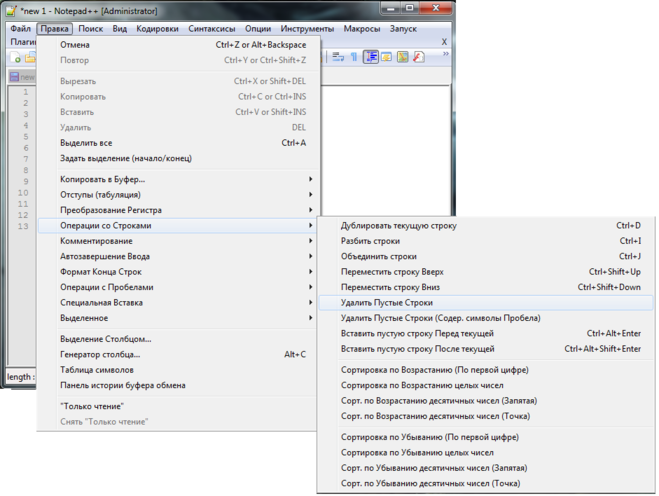Click the Notepad++ icon in the title bar
This screenshot has height=496, width=659.
[x=12, y=10]
